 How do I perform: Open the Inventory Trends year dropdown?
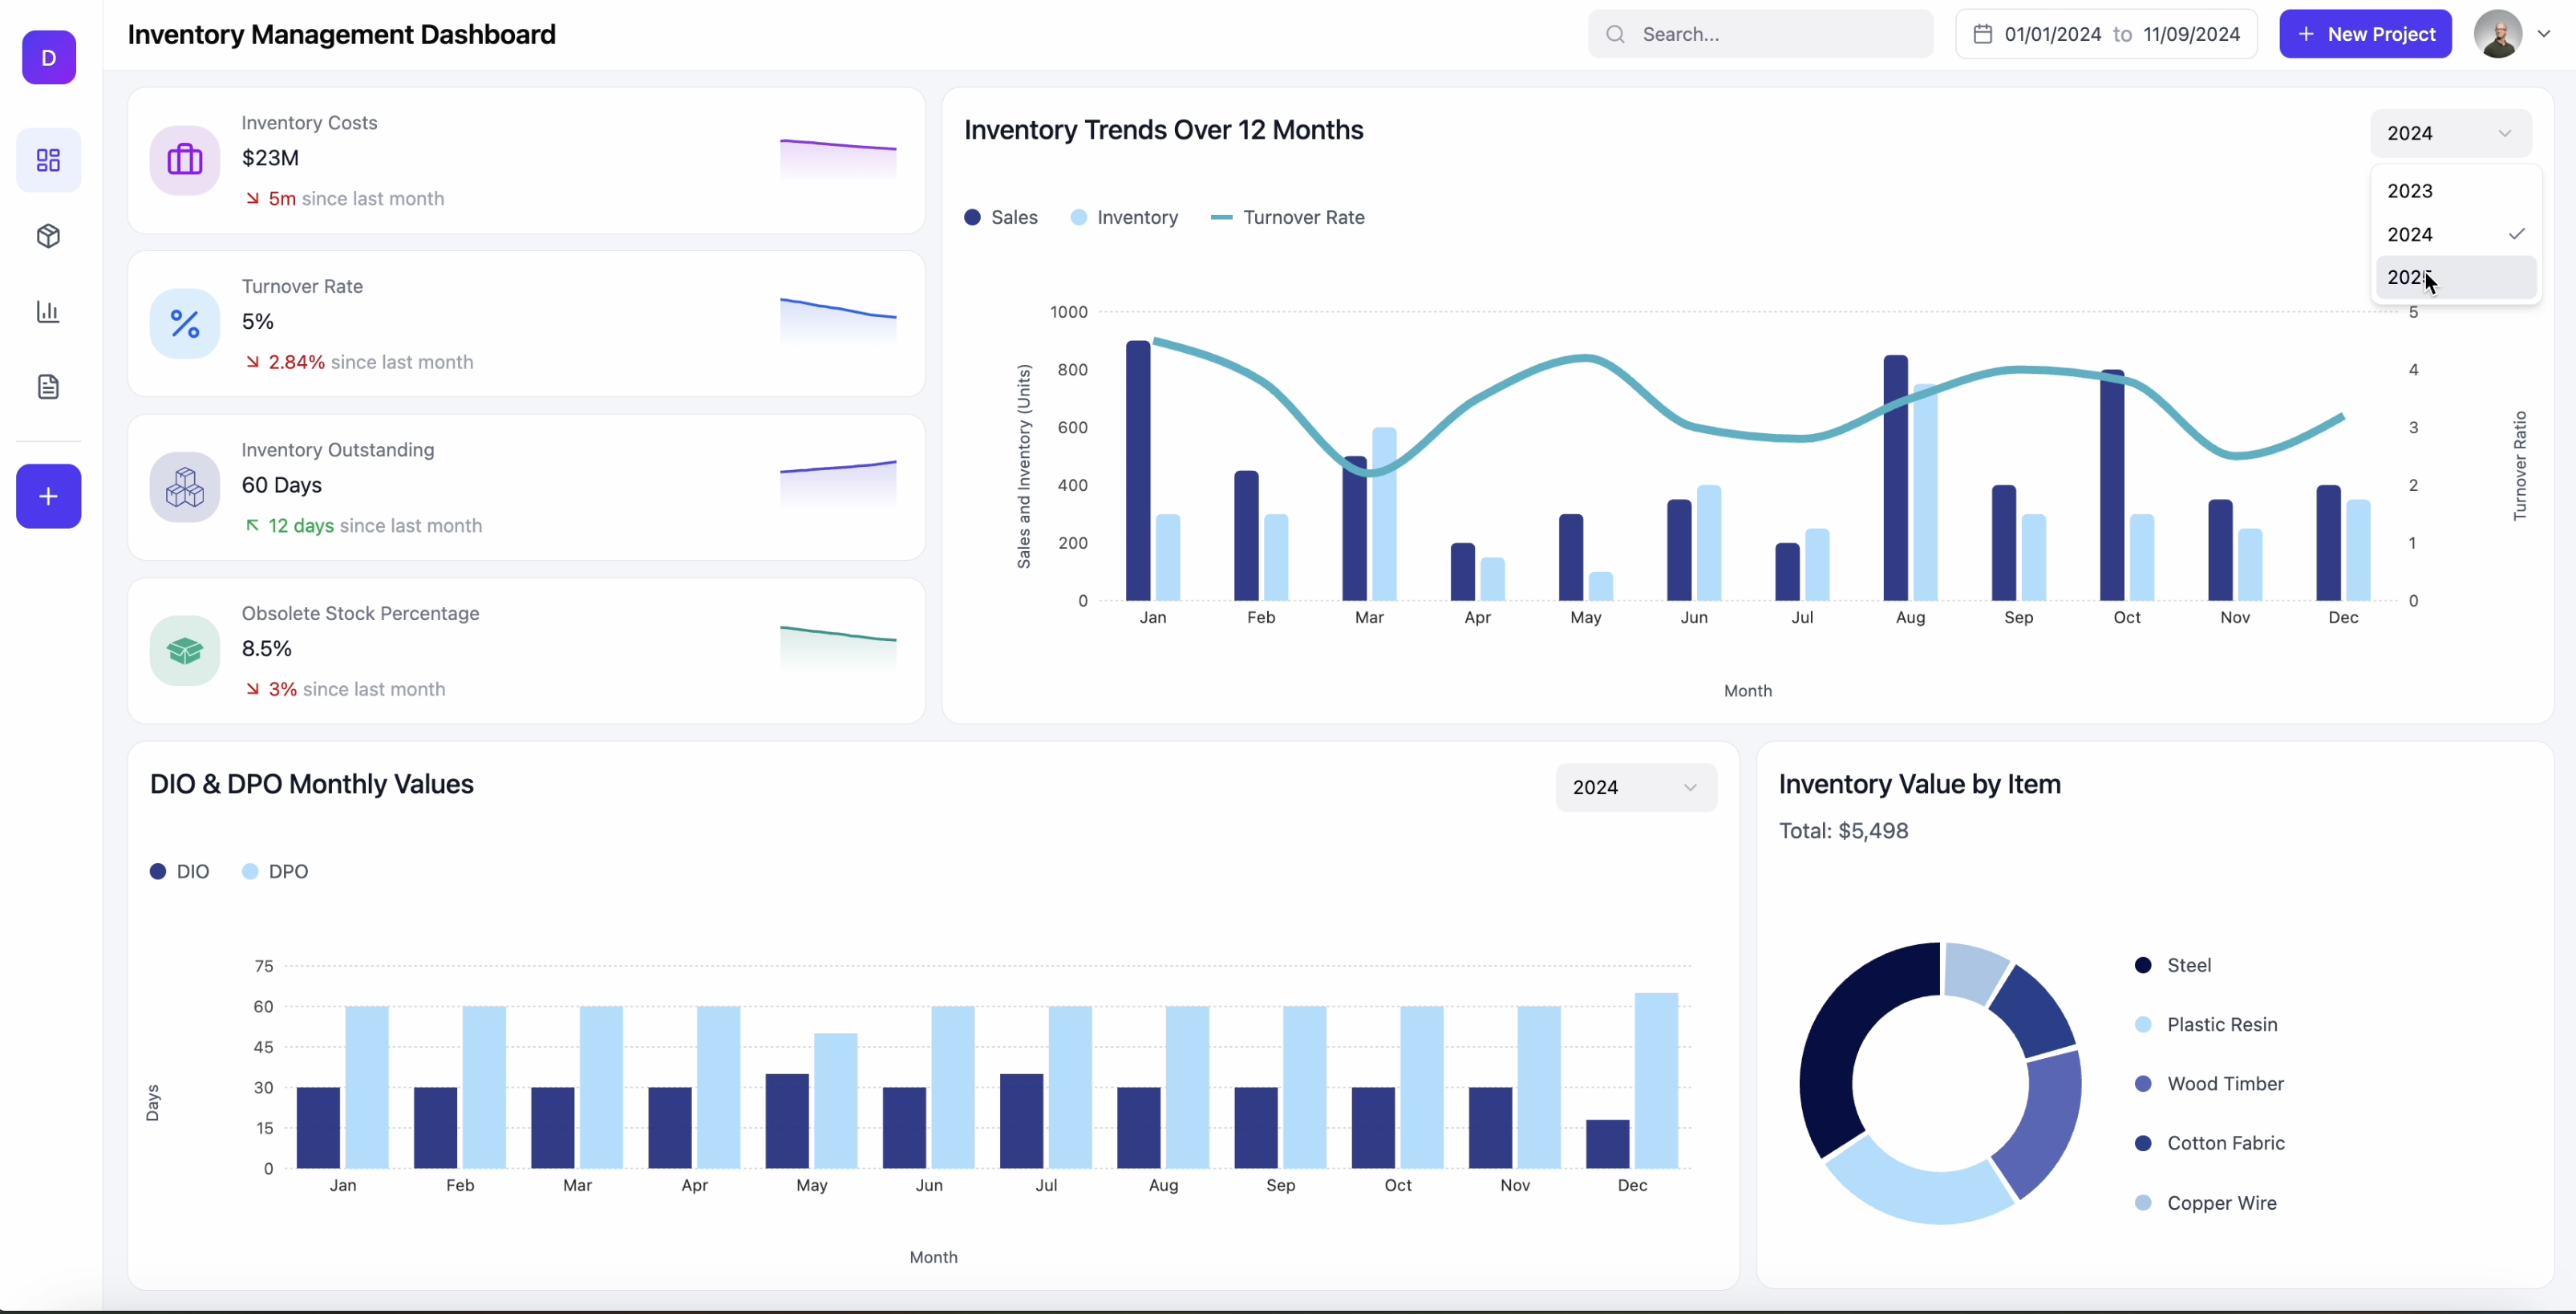2450,133
